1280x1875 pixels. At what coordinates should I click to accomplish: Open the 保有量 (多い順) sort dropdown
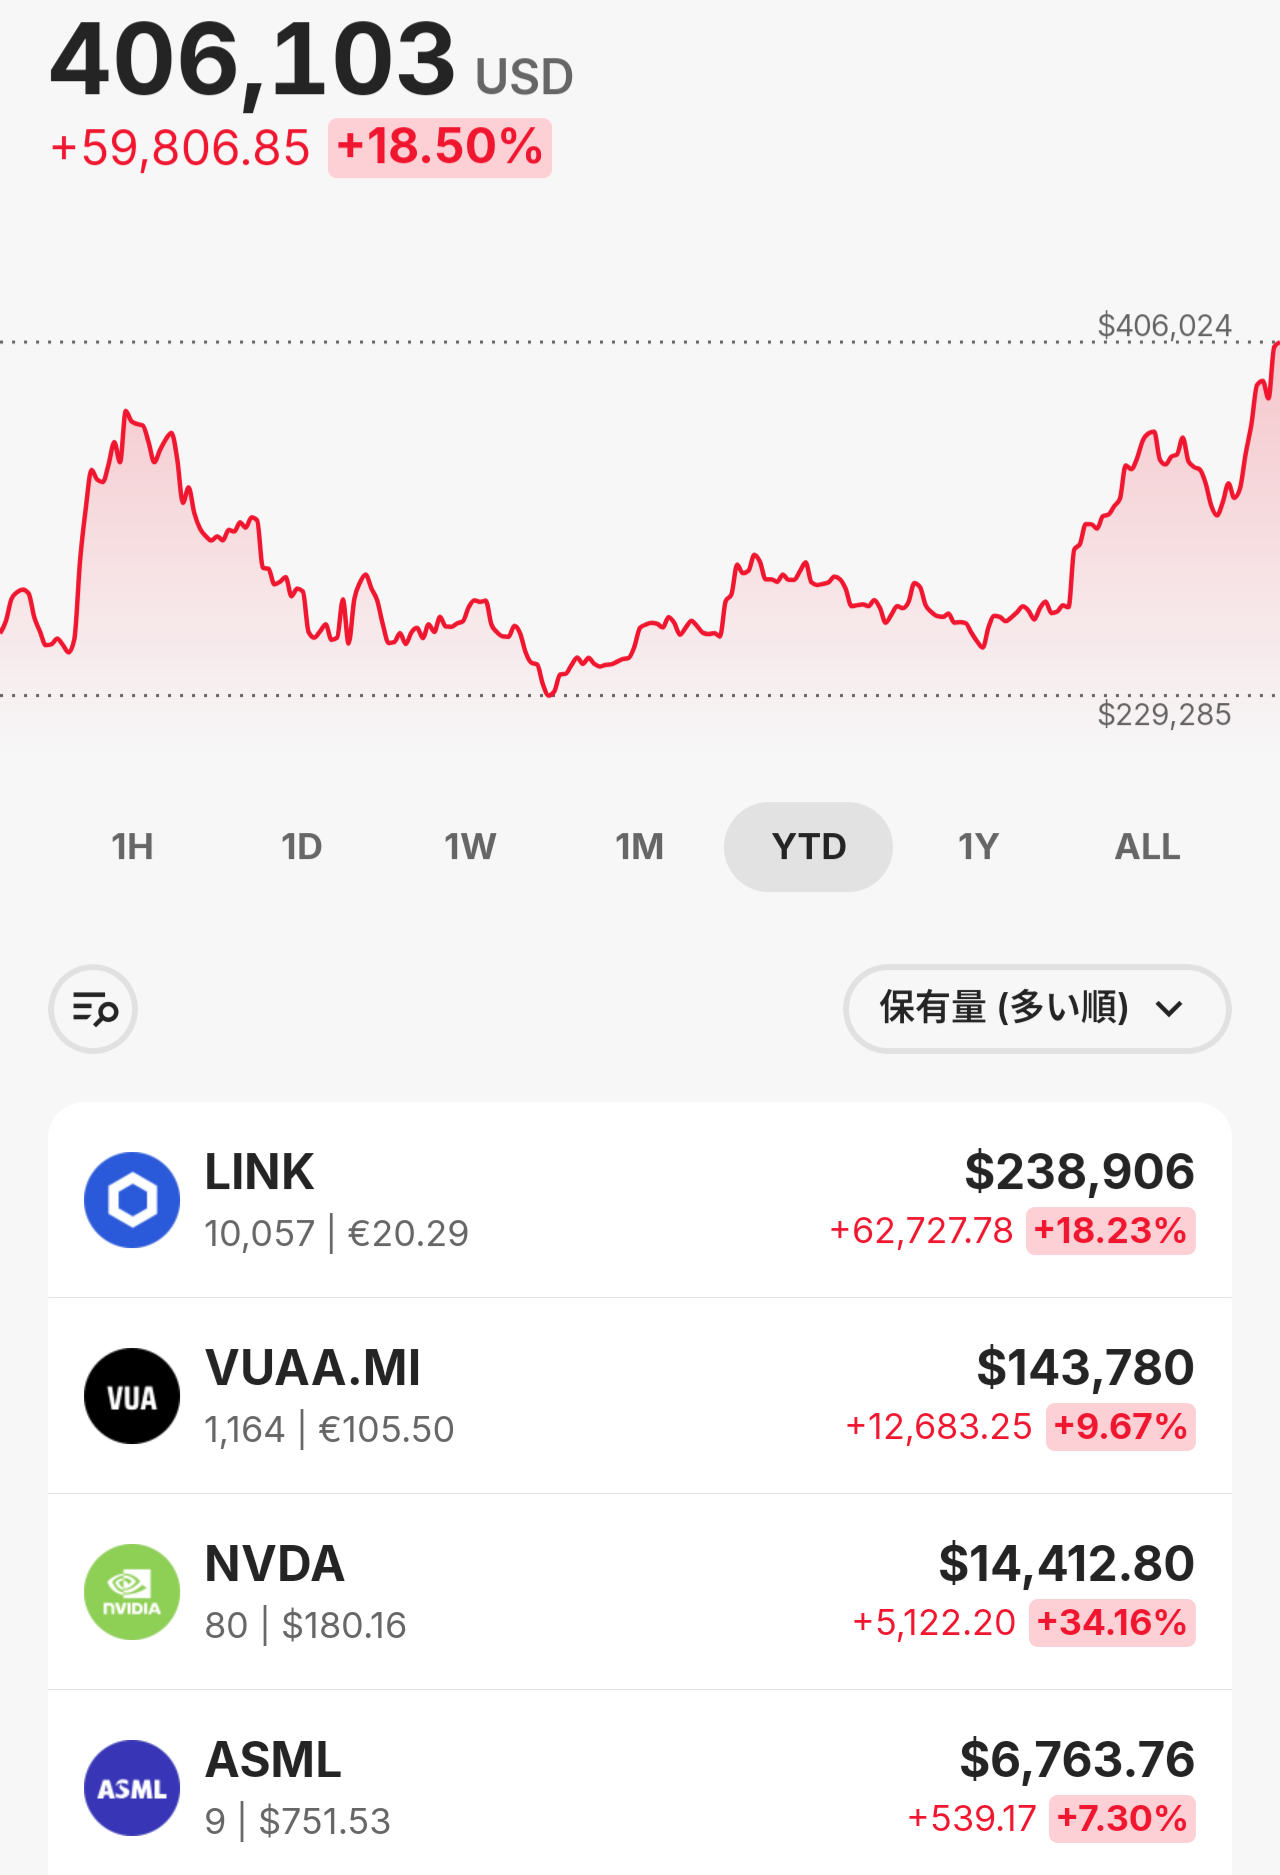pyautogui.click(x=1037, y=1009)
